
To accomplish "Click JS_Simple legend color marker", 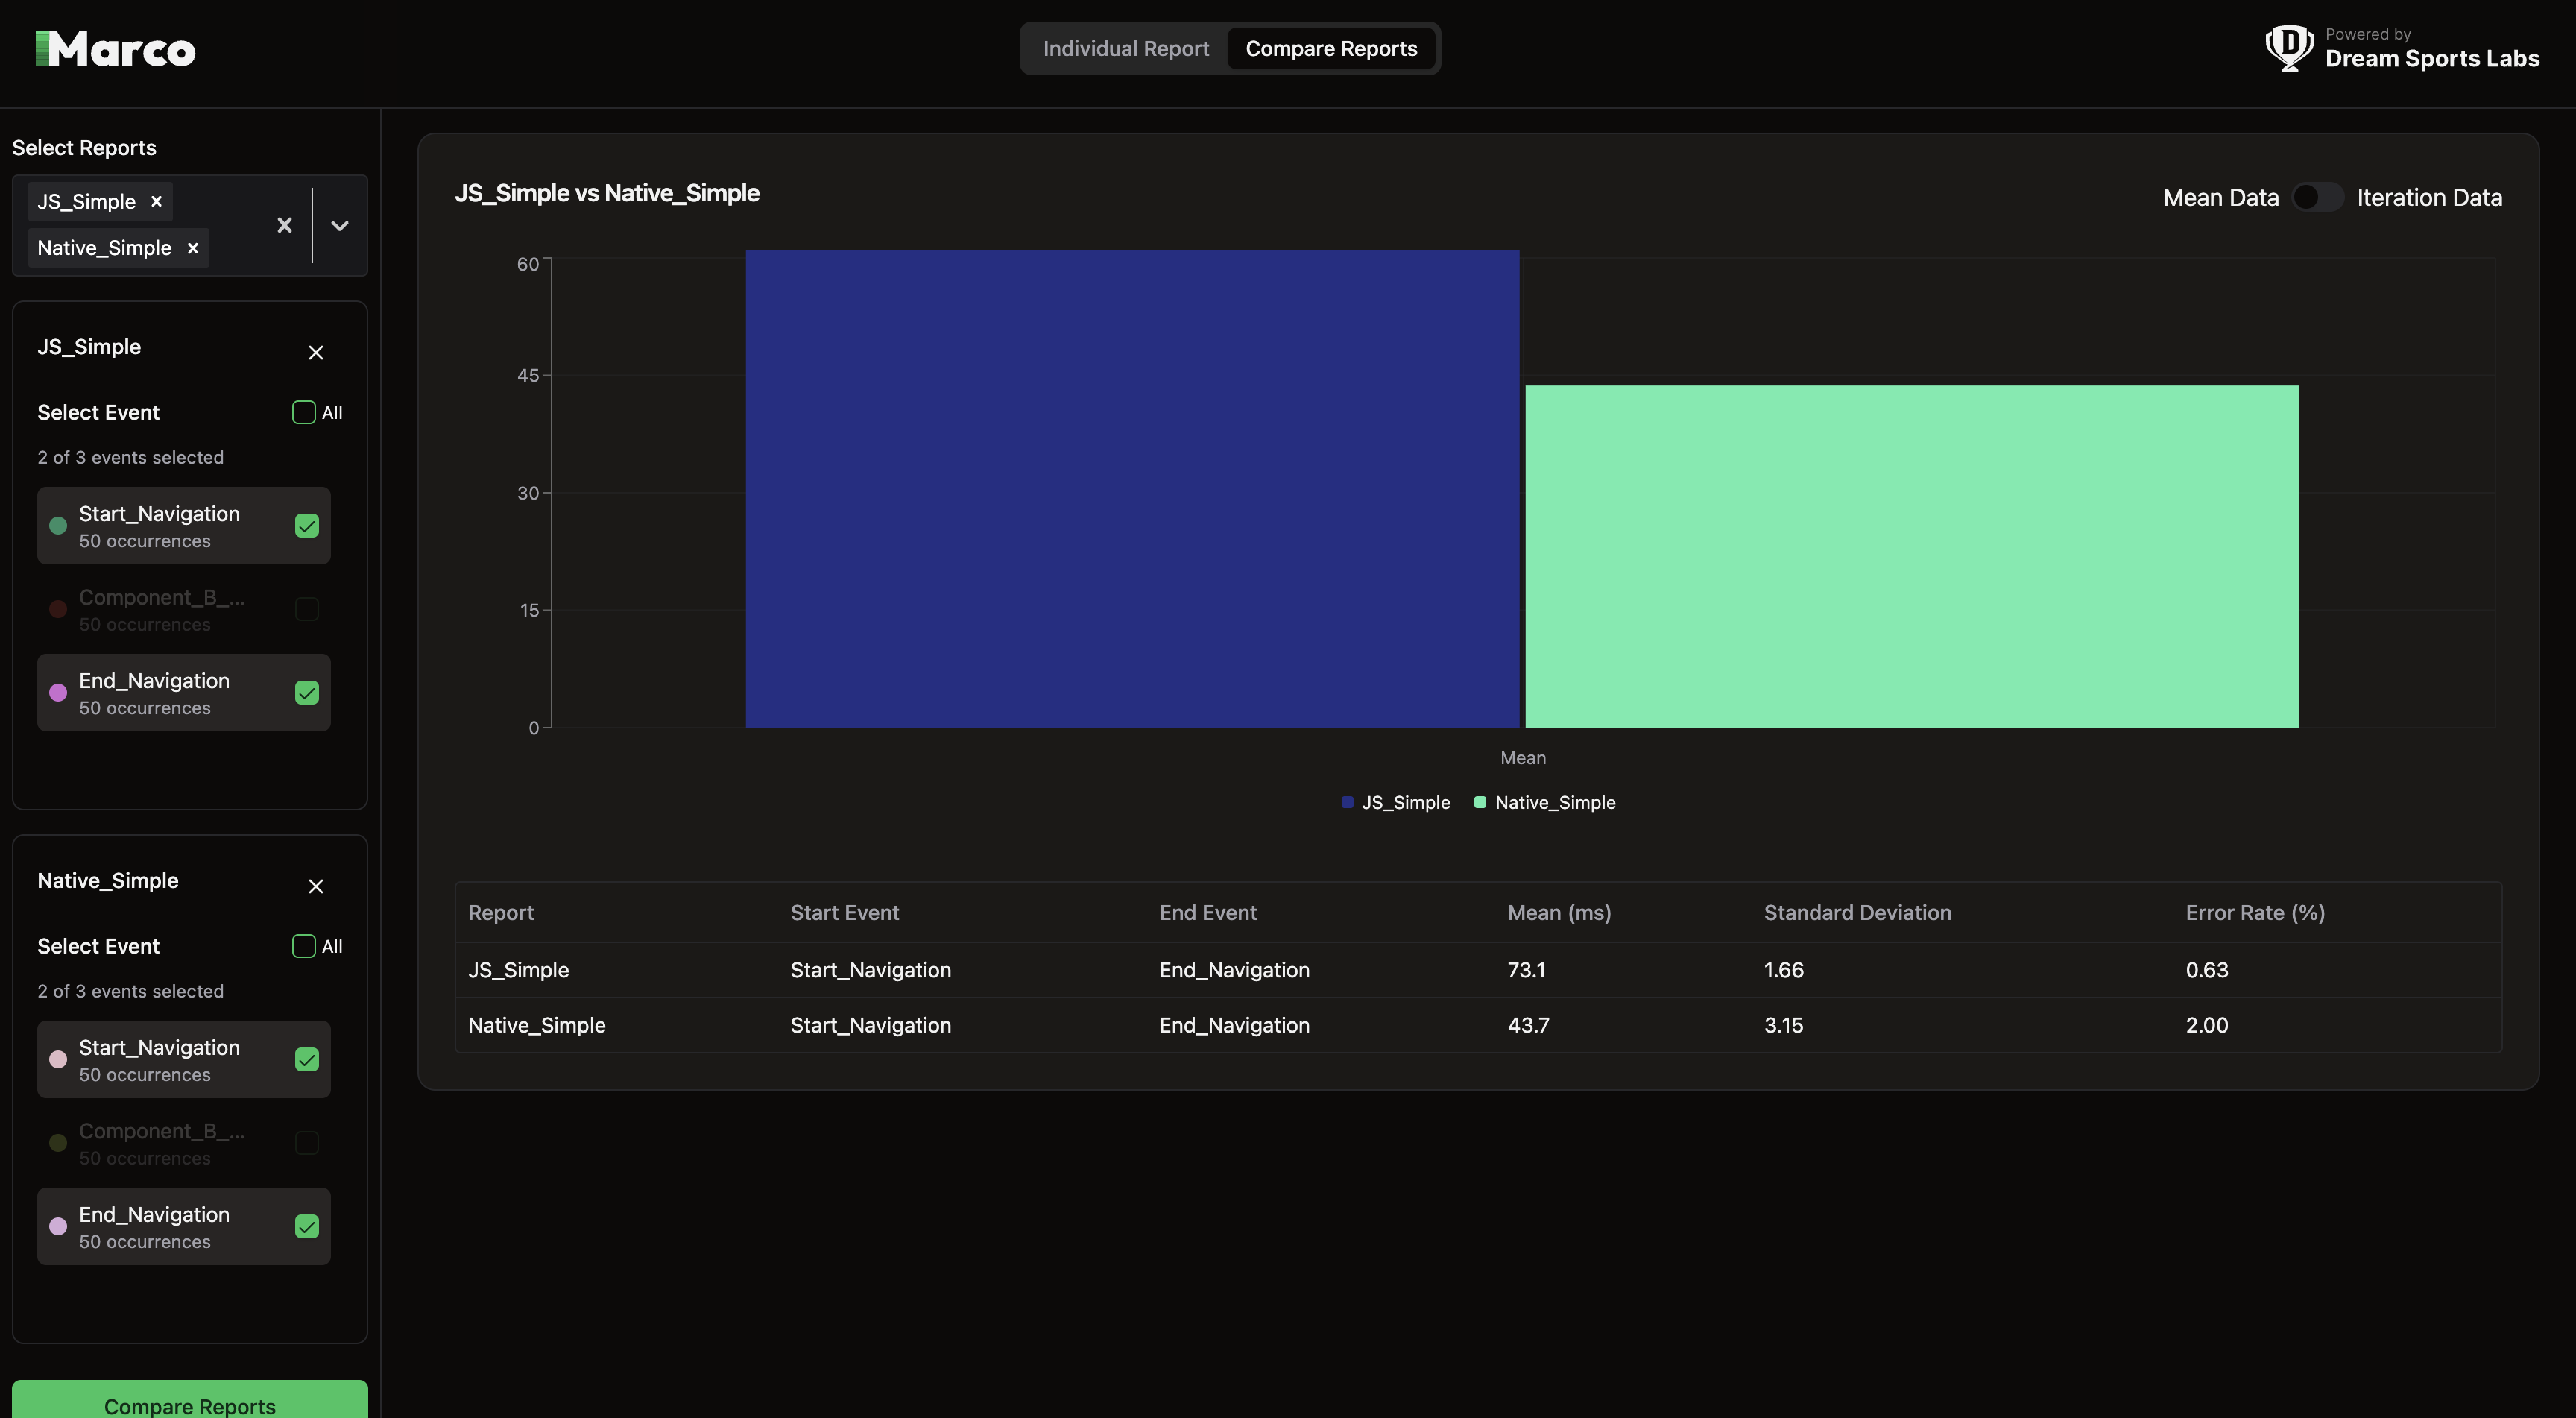I will 1347,802.
